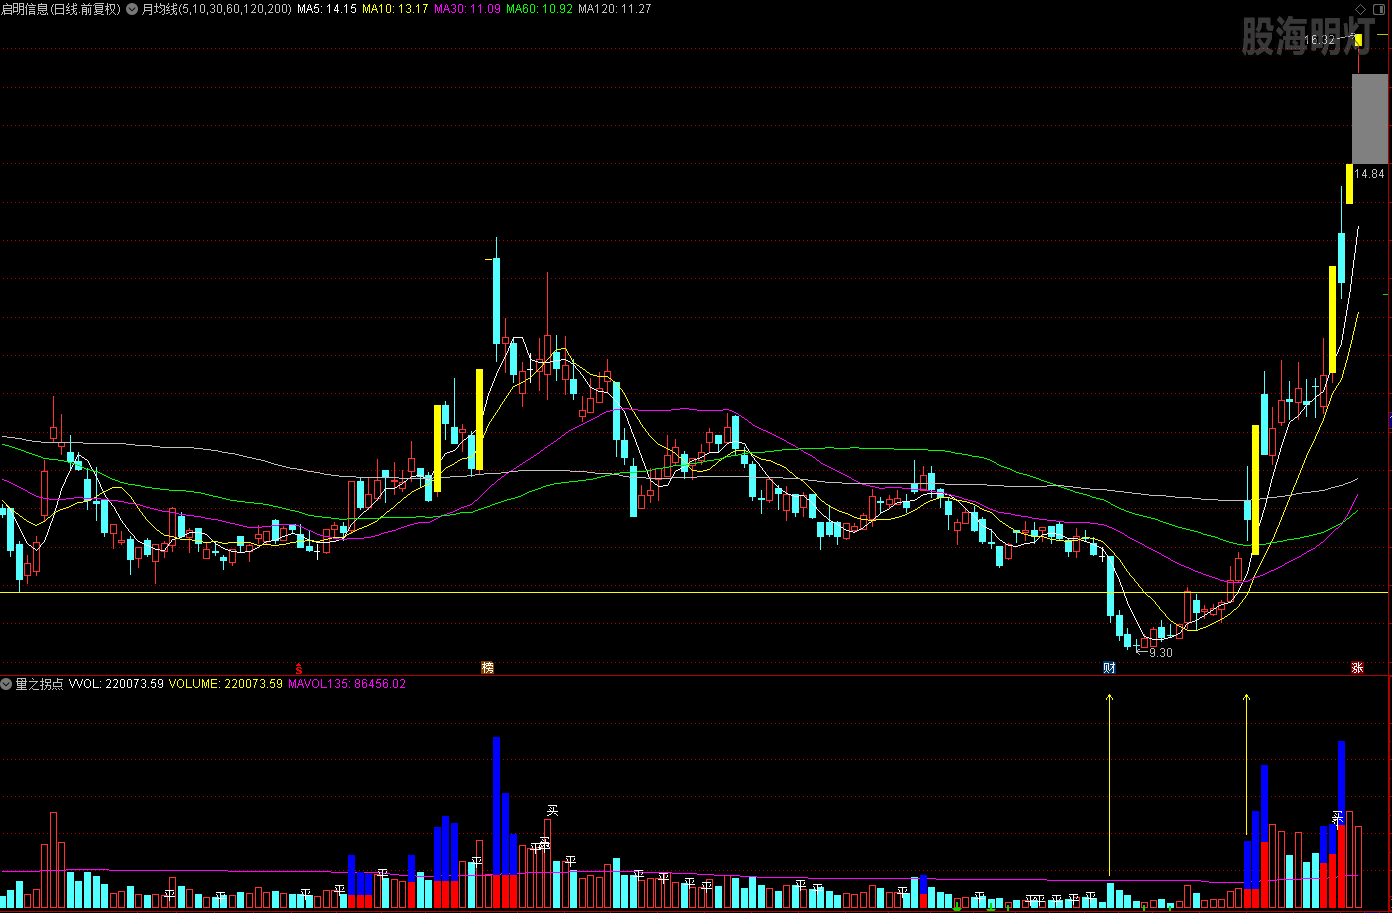
Task: Toggle the side panel icon at top right
Action: (x=1381, y=9)
